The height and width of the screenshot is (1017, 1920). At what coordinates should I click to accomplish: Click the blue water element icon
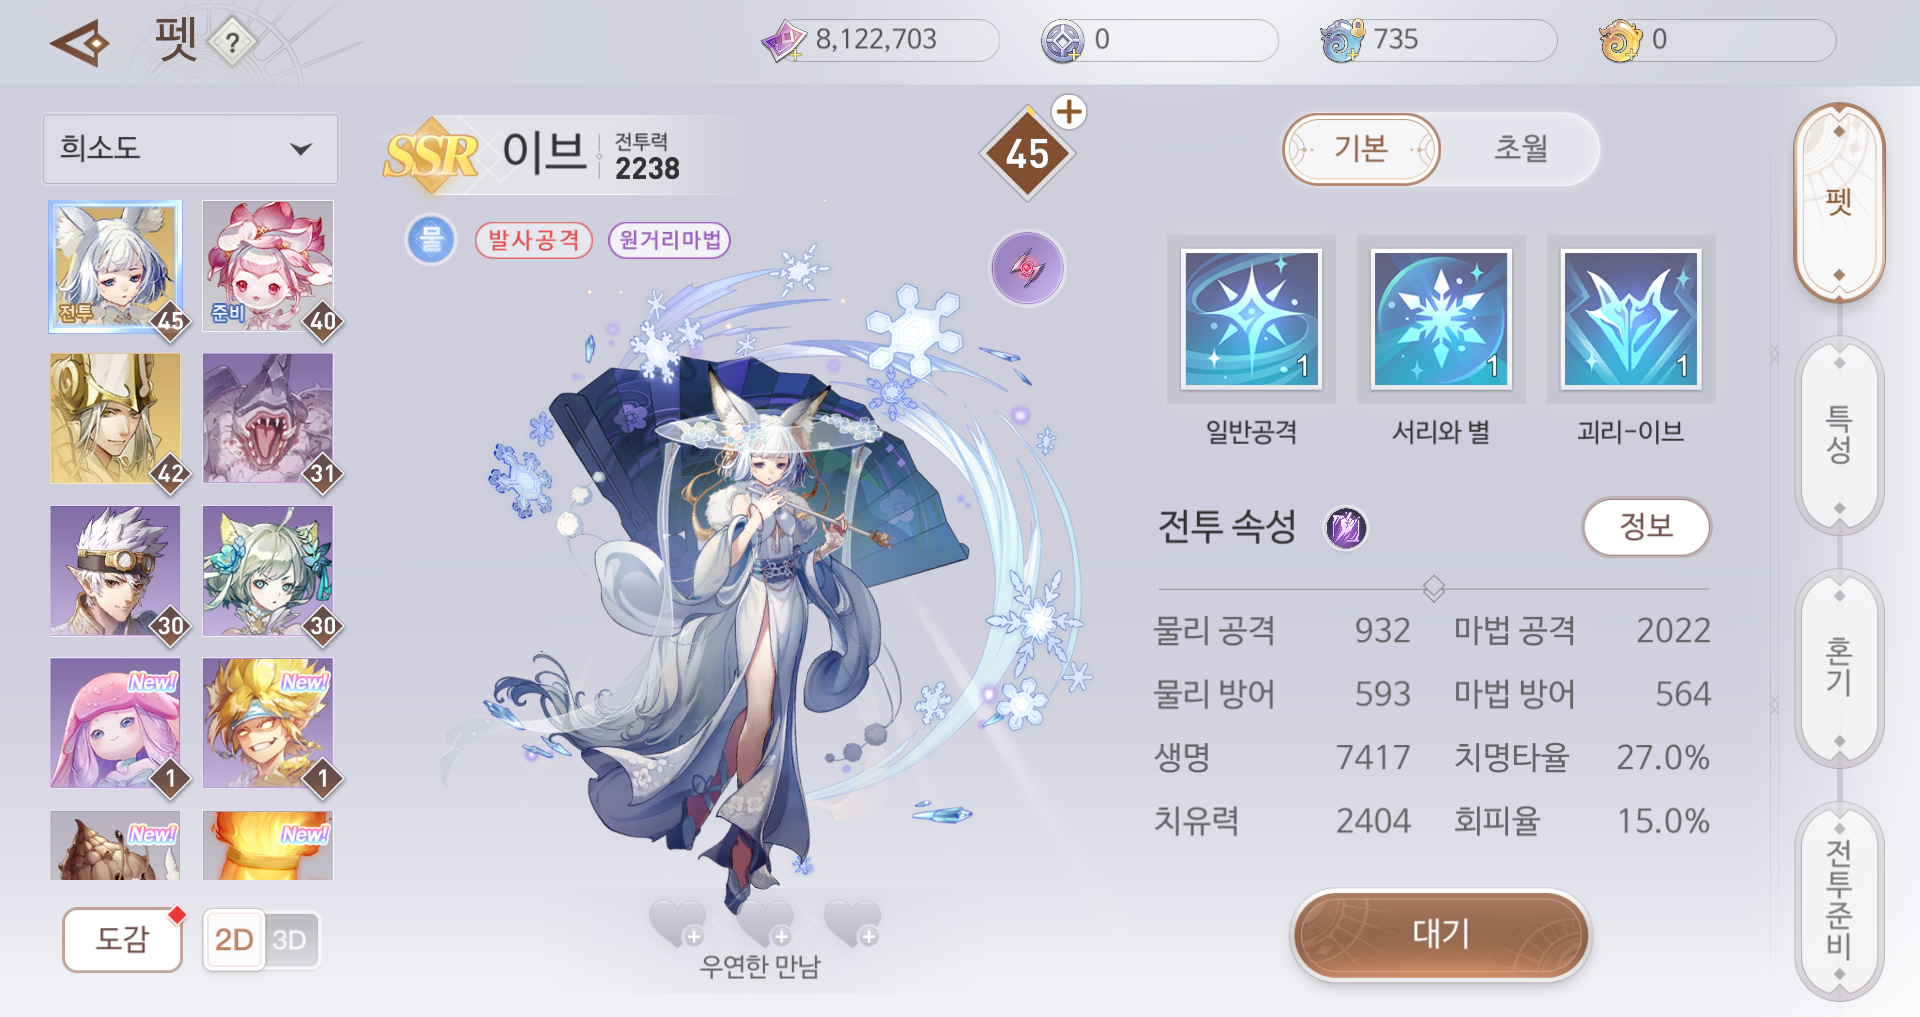point(431,240)
